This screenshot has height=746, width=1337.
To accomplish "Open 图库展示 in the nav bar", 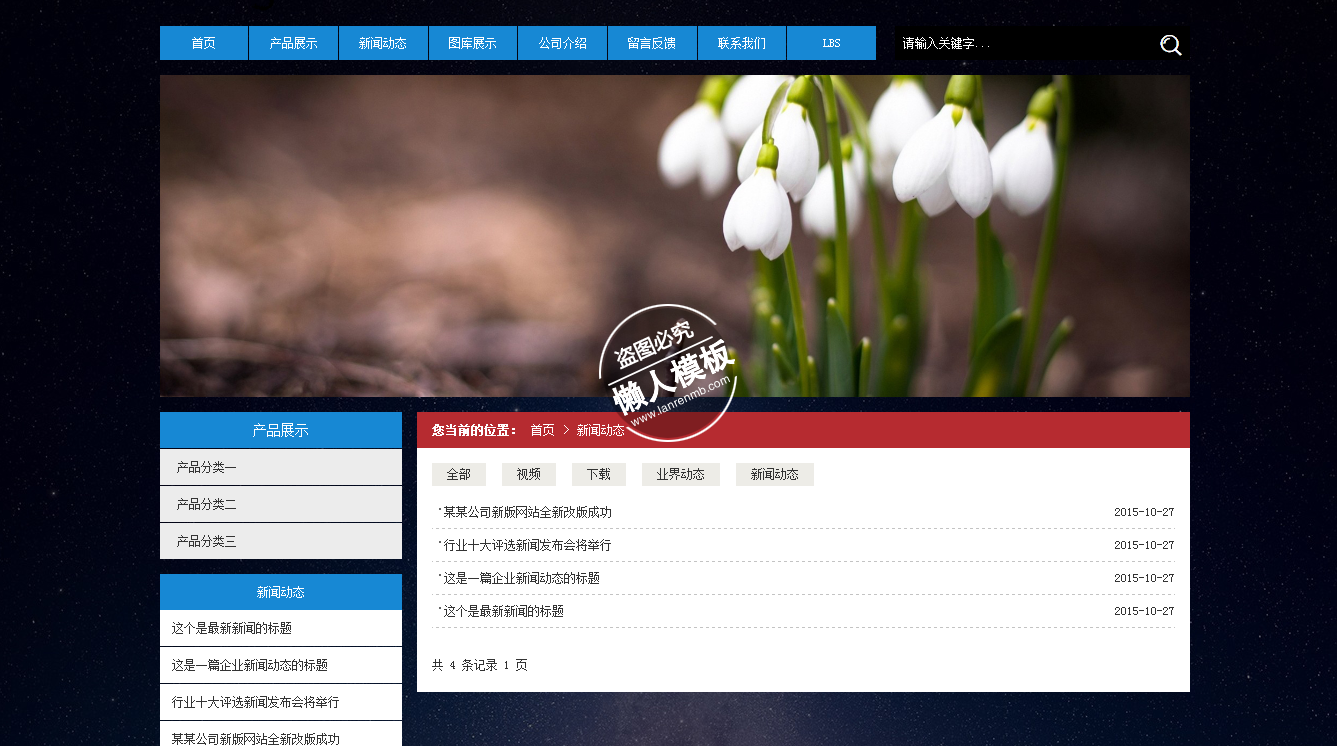I will [472, 43].
